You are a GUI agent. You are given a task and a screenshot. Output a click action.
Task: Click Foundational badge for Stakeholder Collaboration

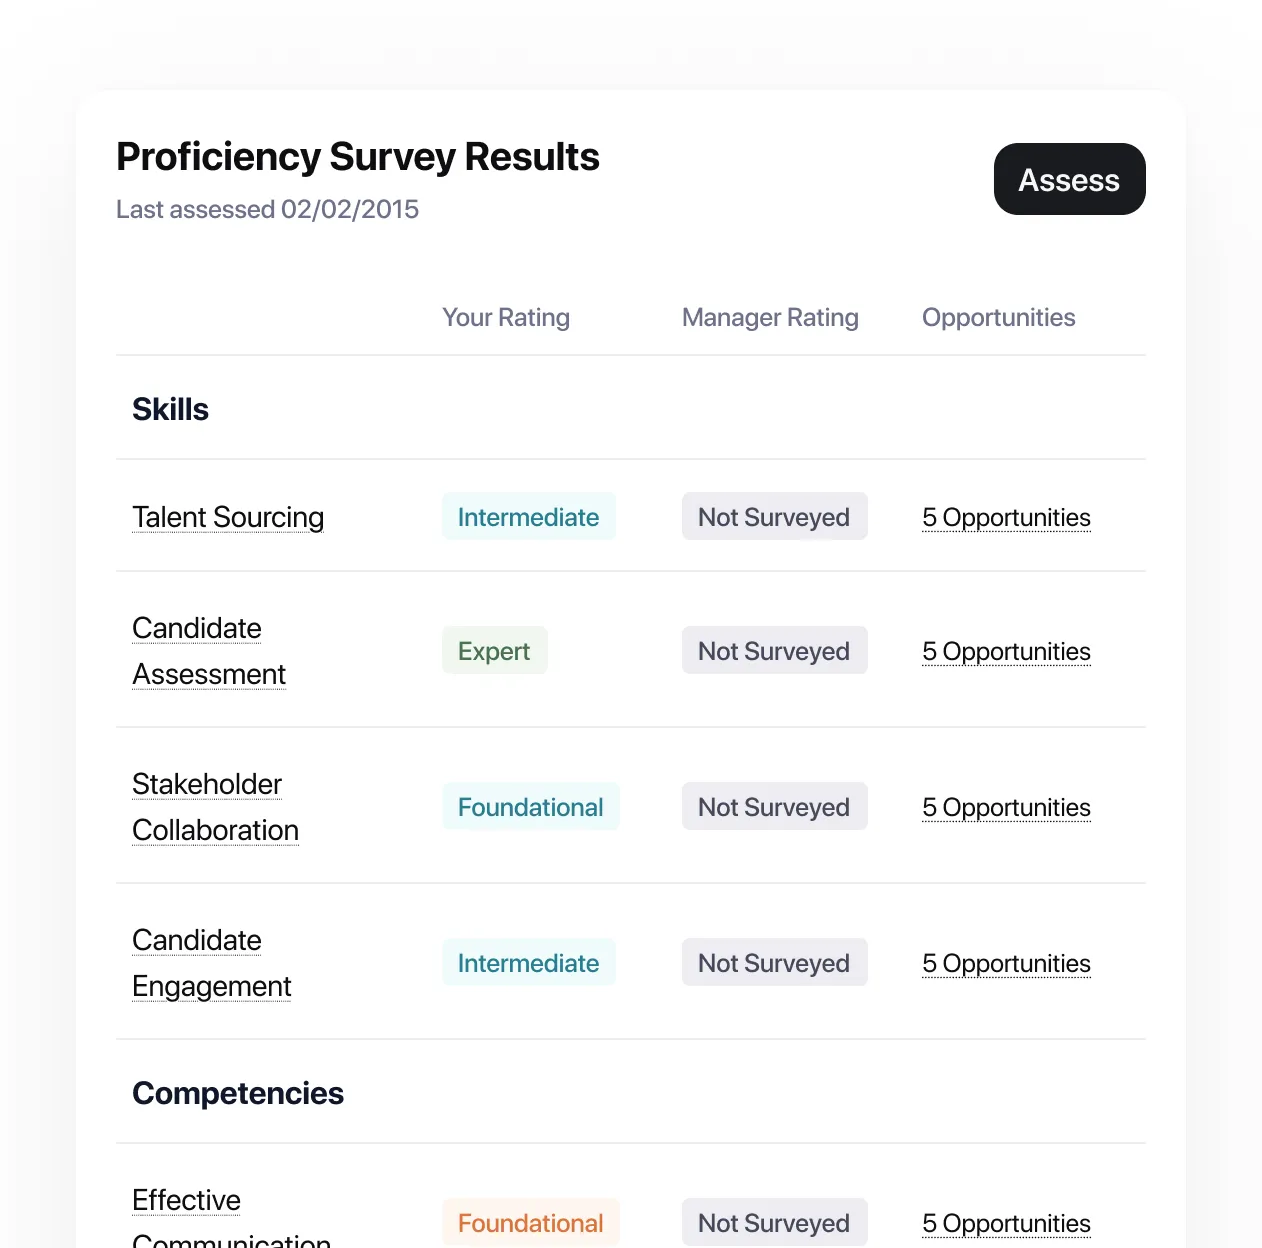[x=530, y=807]
